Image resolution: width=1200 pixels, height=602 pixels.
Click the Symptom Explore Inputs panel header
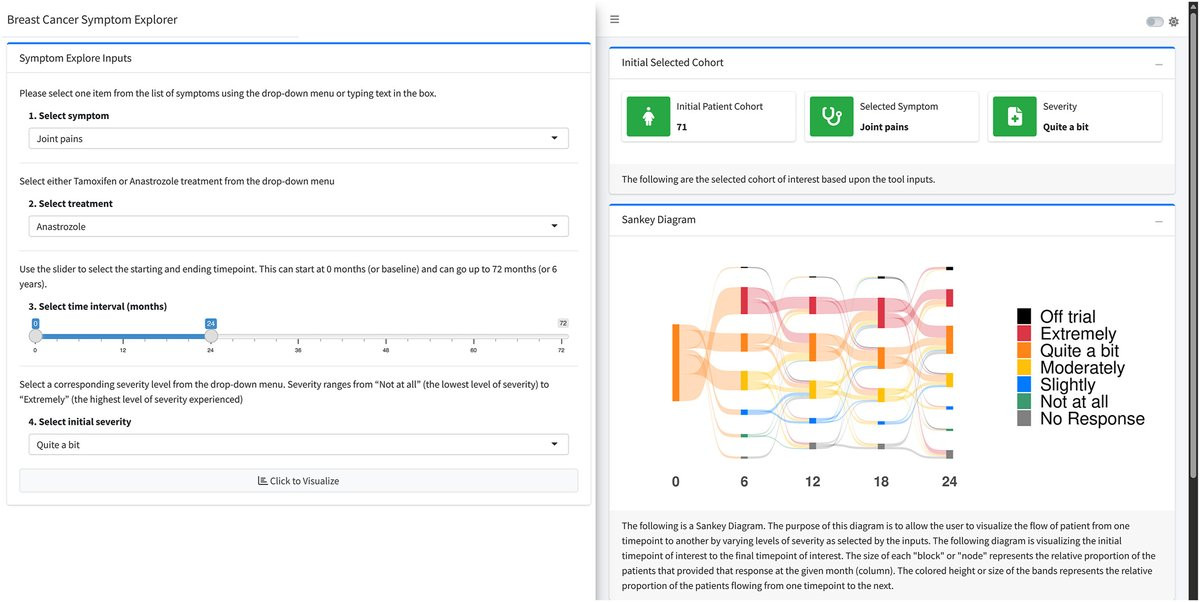(x=298, y=59)
